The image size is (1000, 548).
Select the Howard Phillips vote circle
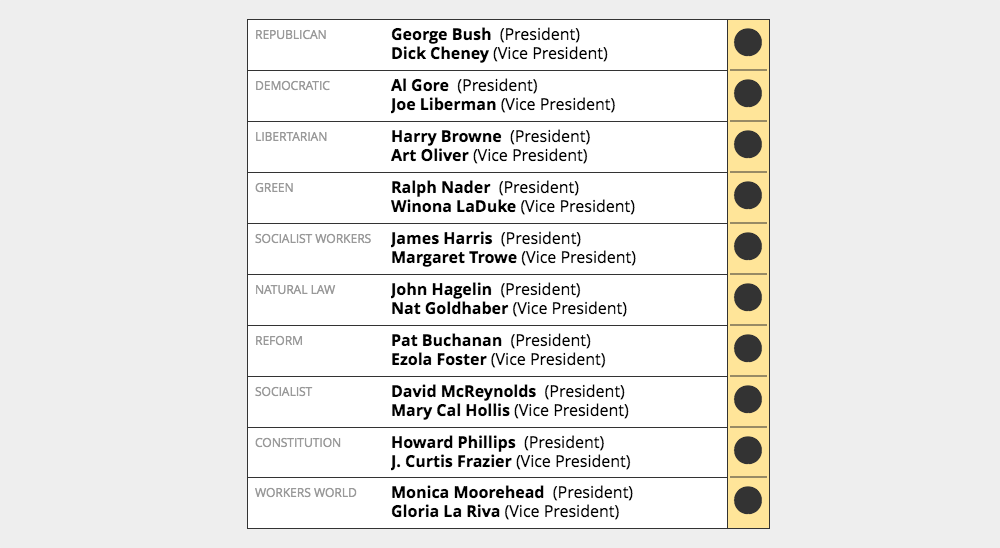748,450
